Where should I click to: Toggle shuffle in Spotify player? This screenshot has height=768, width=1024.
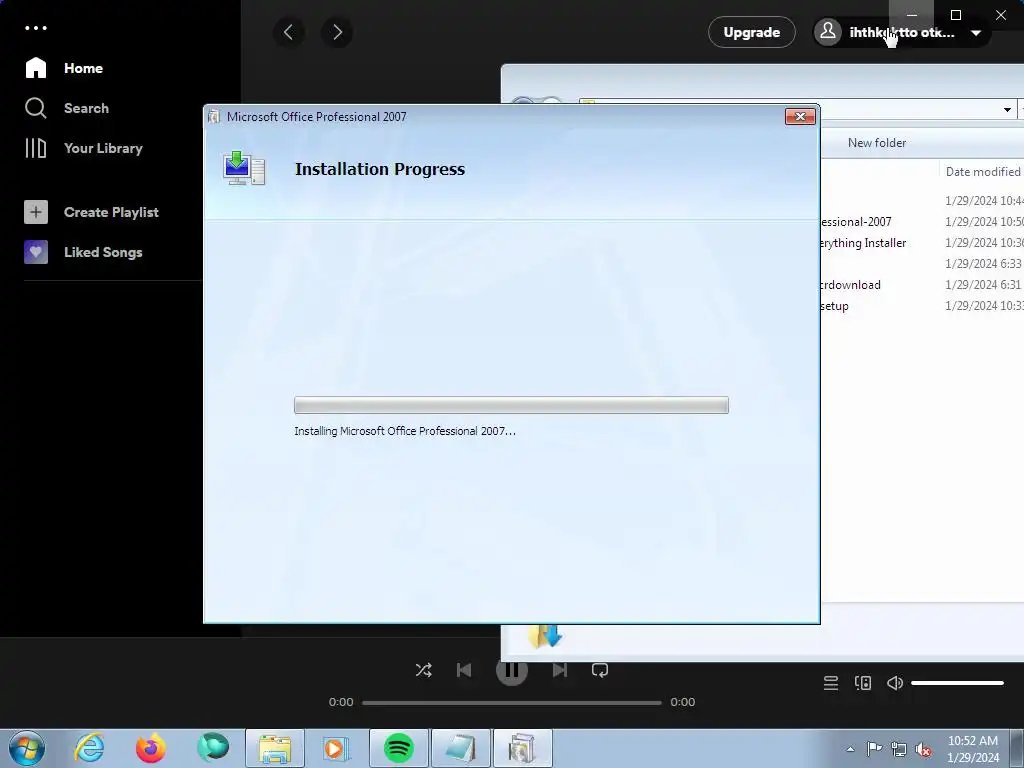click(423, 670)
